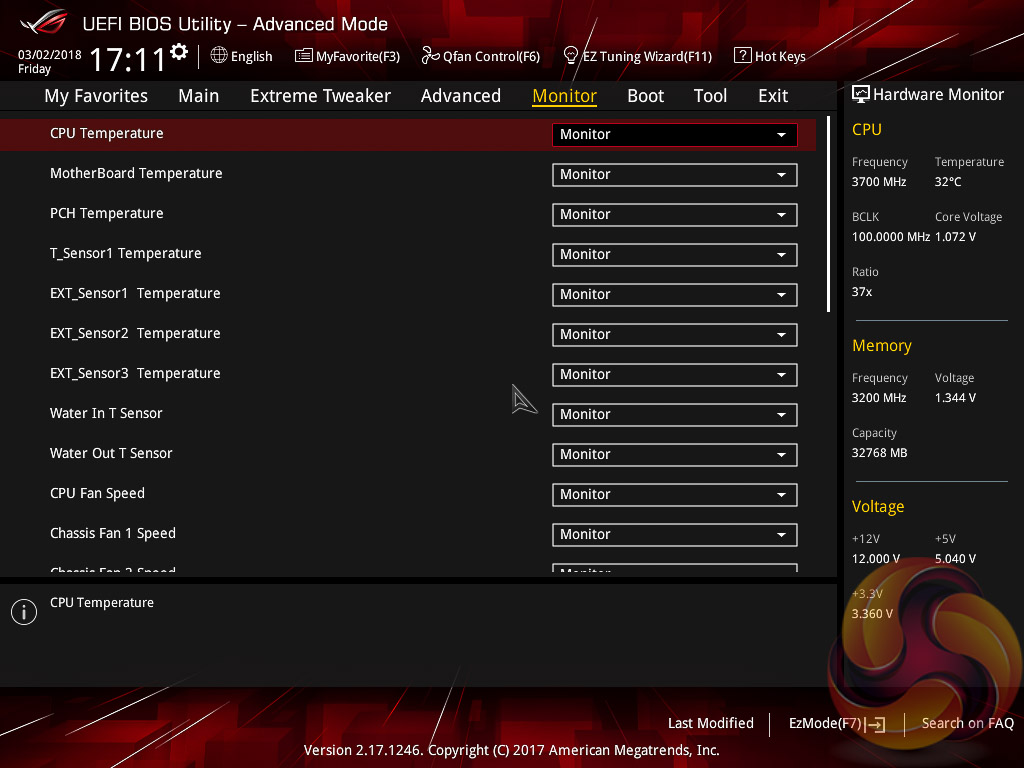Click the MyFavorite list icon

[x=304, y=56]
